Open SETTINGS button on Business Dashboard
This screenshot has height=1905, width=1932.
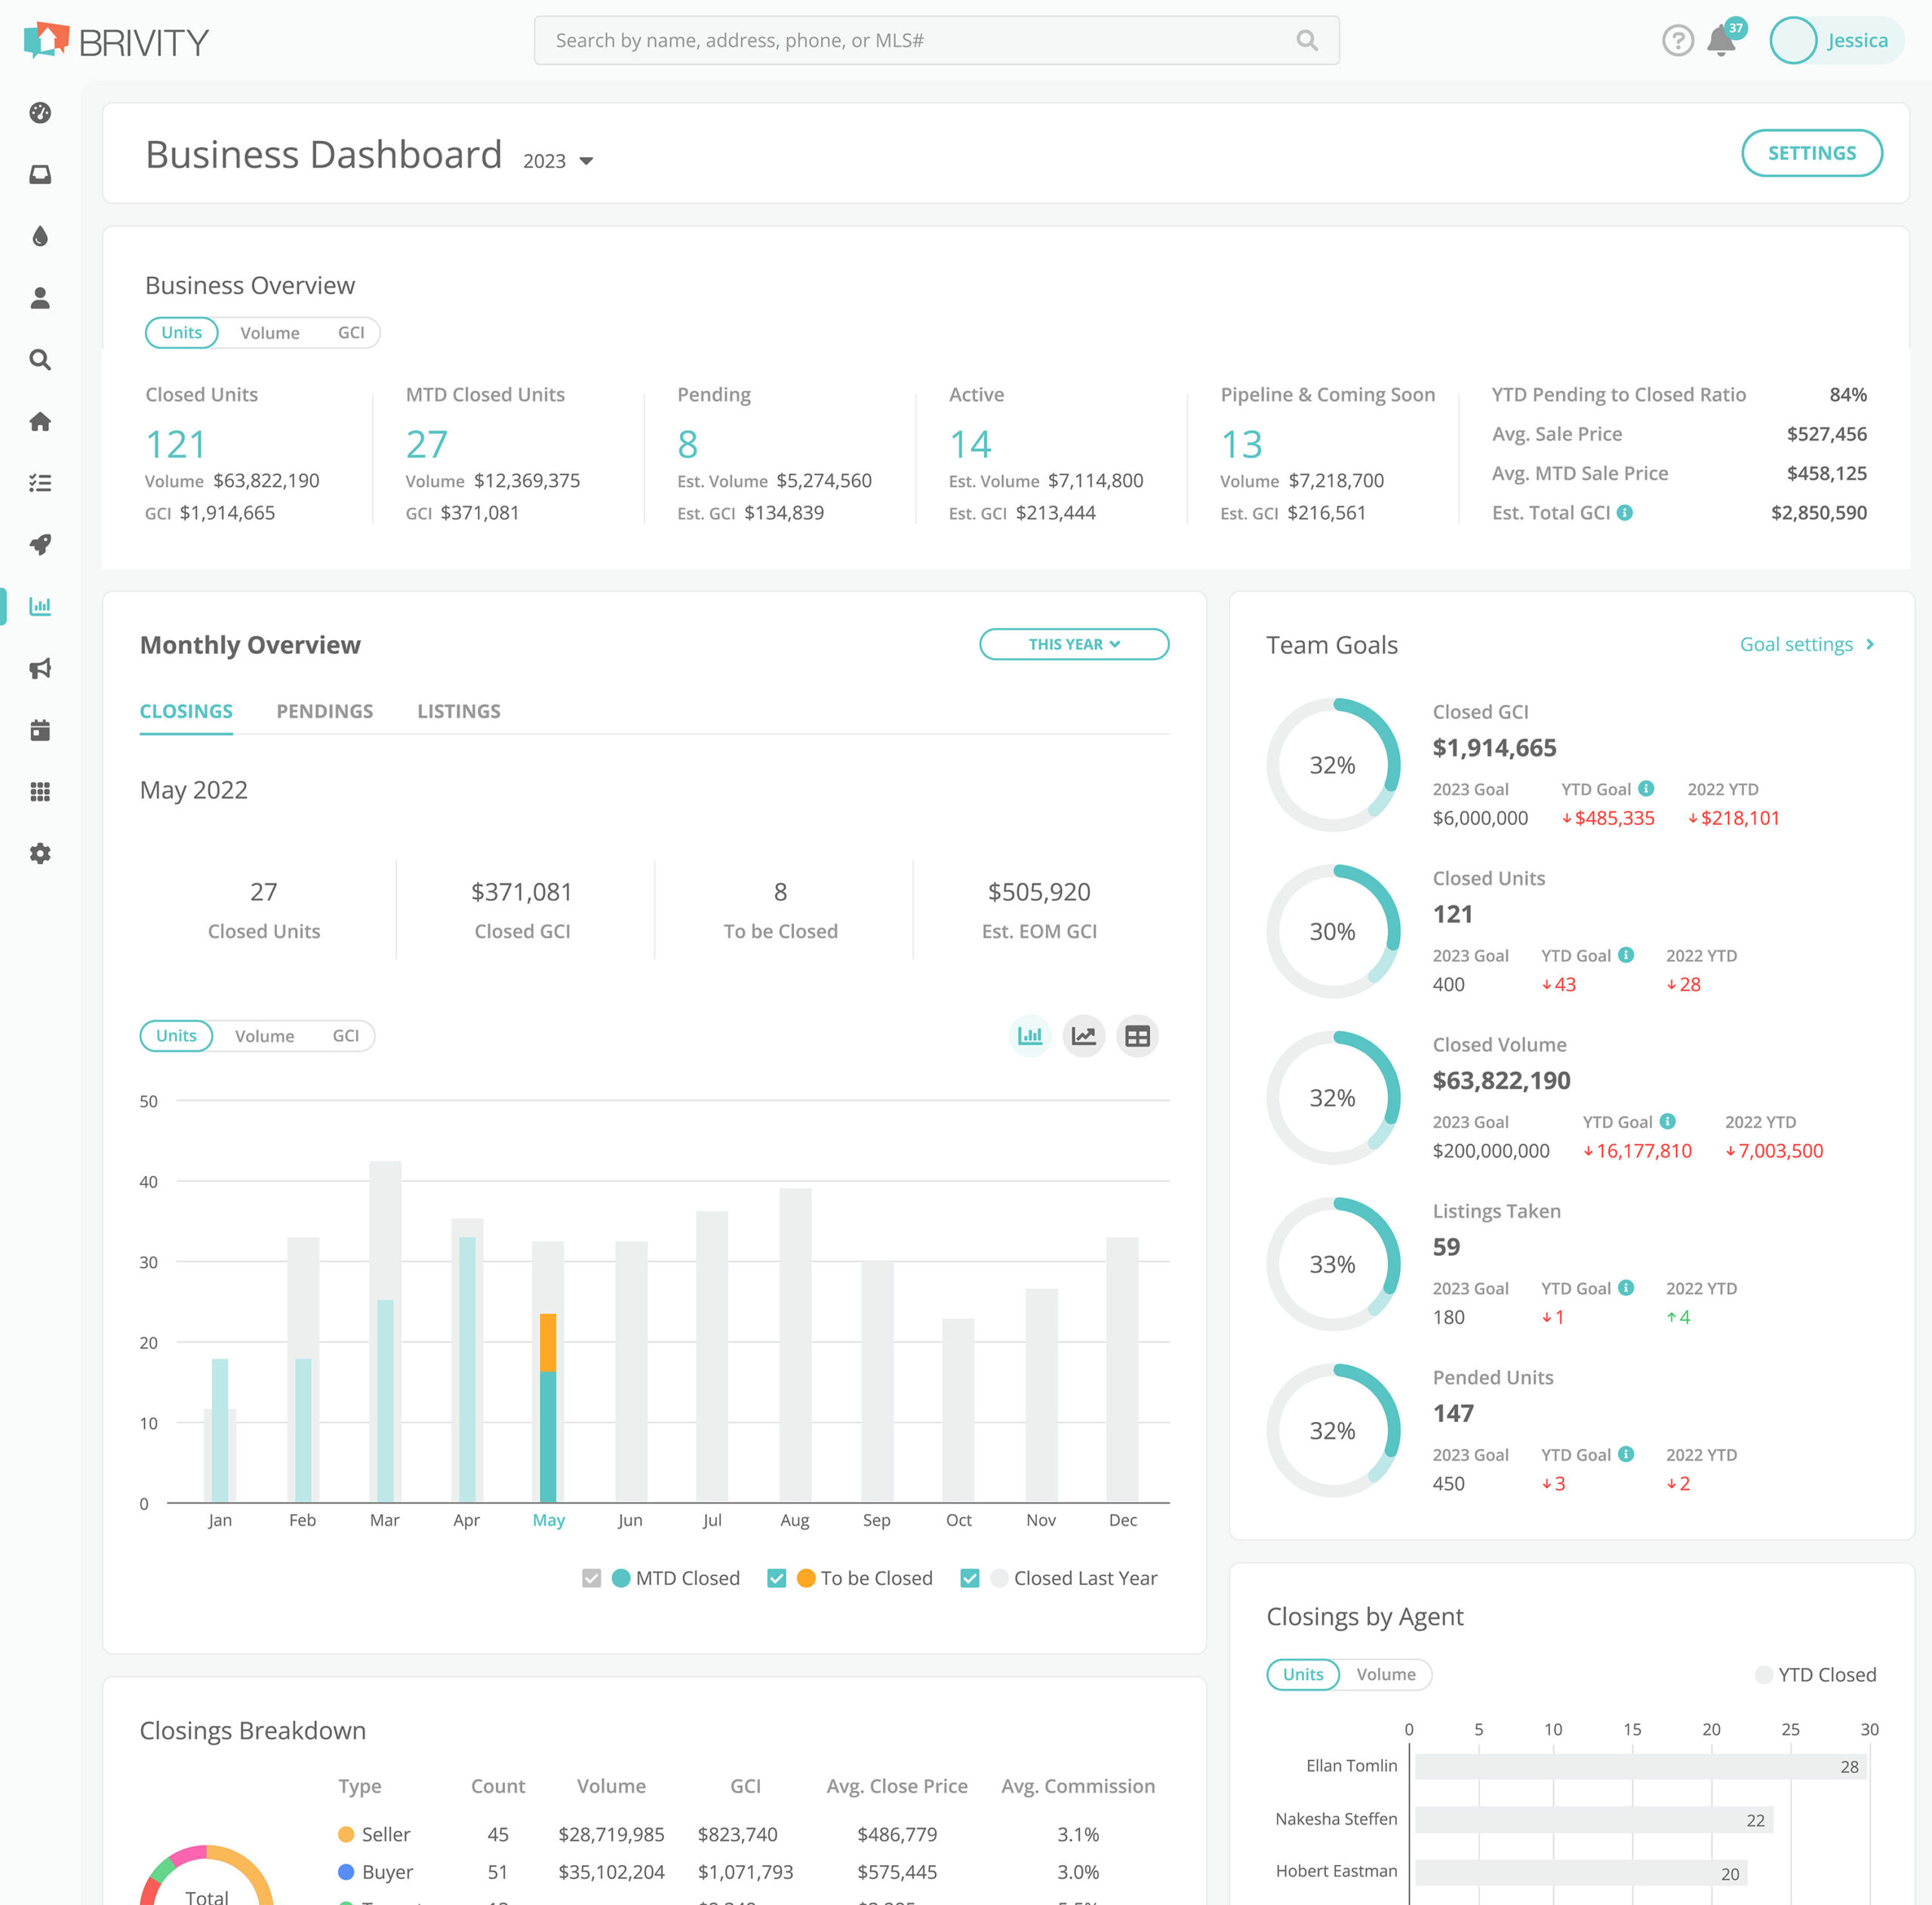(1812, 153)
